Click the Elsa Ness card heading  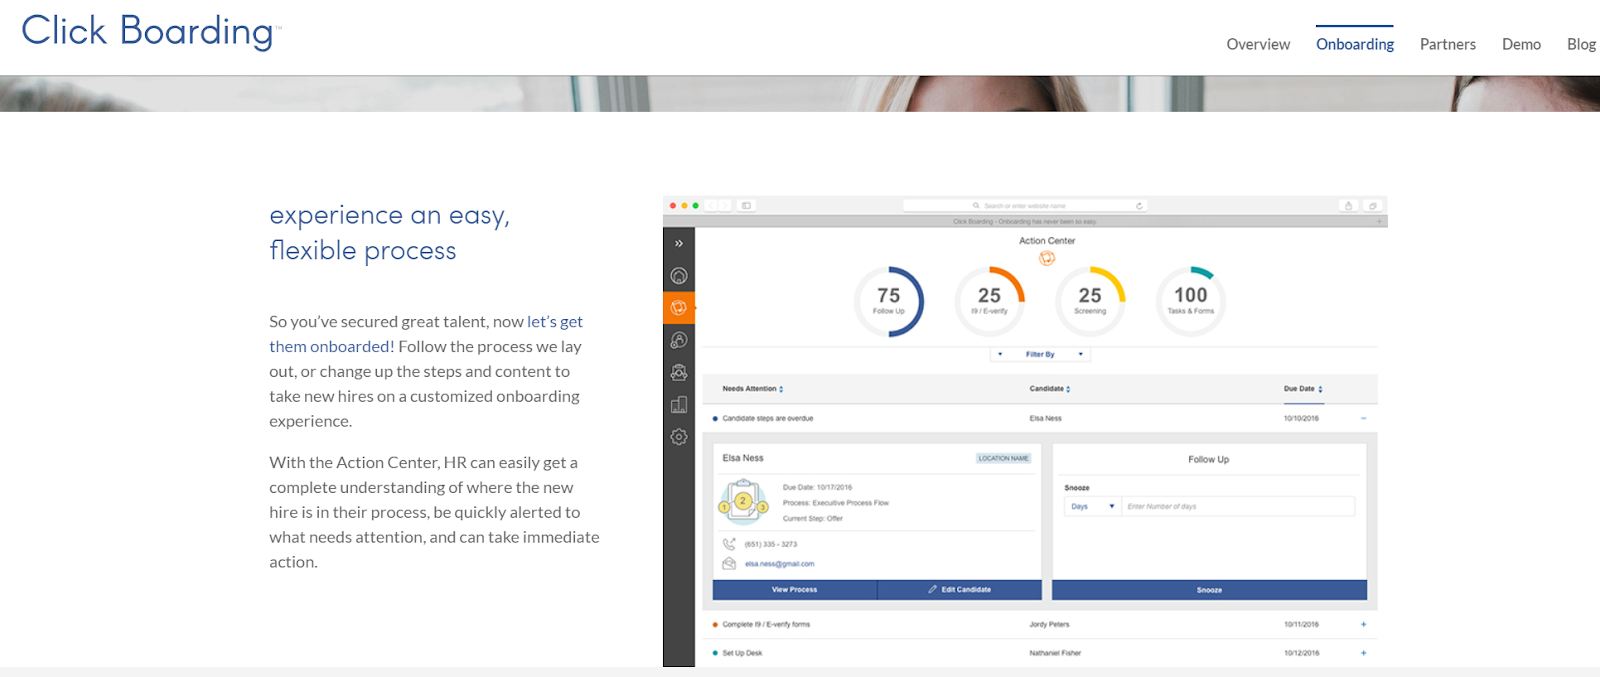743,458
